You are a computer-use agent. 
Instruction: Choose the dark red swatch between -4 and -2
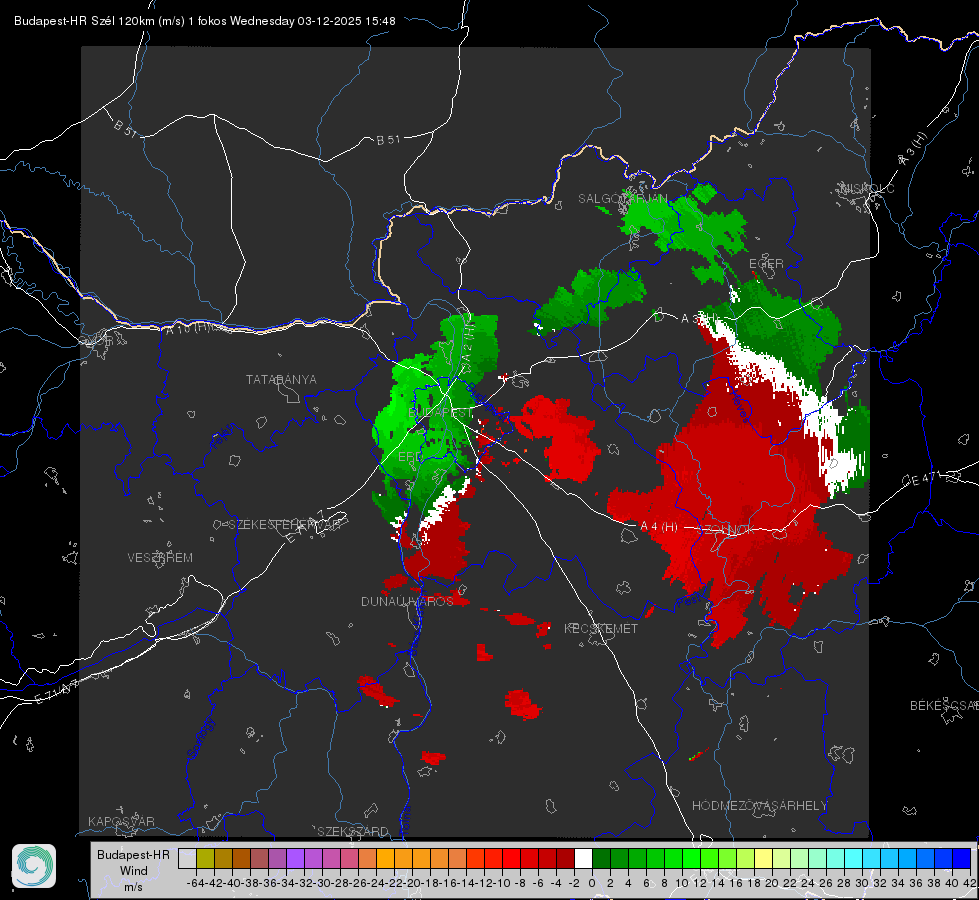click(565, 858)
